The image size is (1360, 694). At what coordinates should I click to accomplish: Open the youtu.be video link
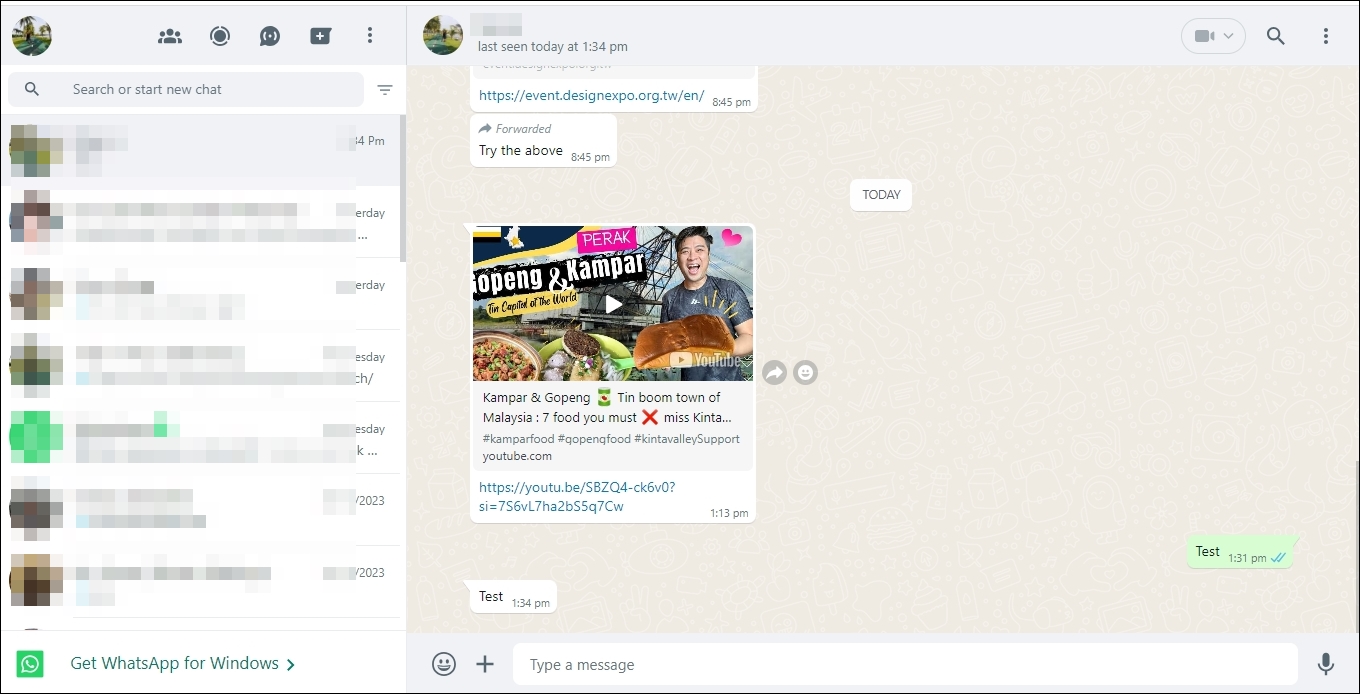[577, 496]
